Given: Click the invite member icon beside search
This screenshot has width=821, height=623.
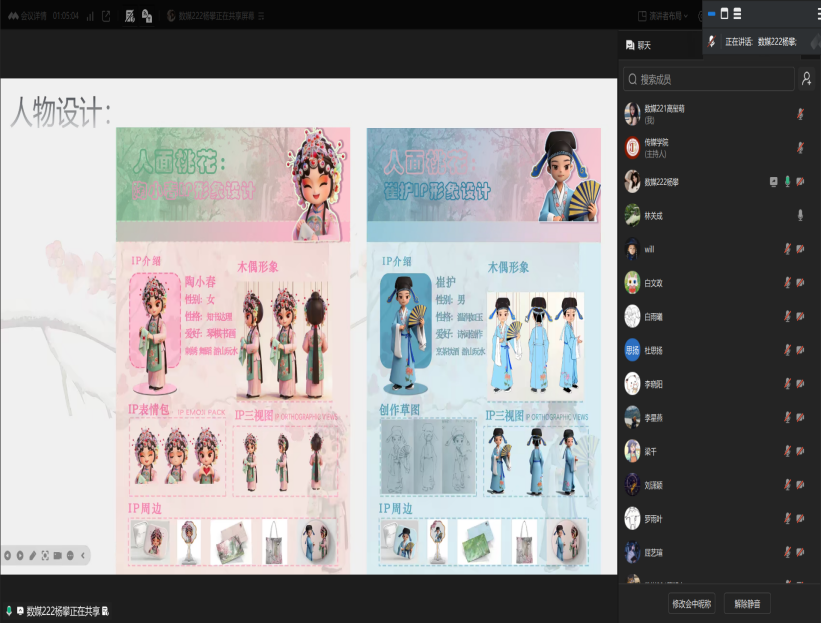Looking at the screenshot, I should [806, 79].
